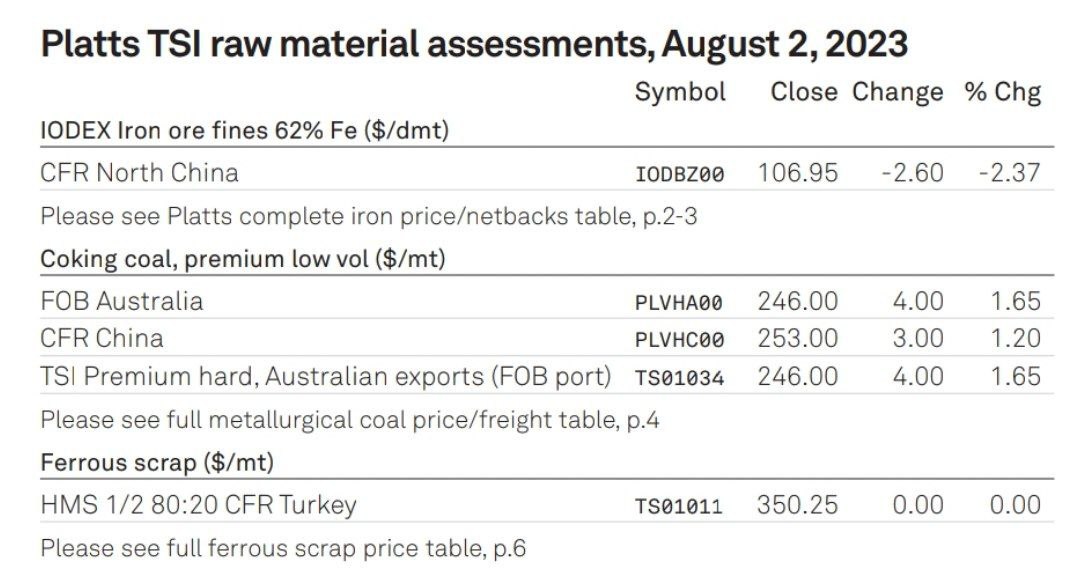Open the metallurgical coal price/freight table reference
This screenshot has height=587, width=1080.
point(350,420)
